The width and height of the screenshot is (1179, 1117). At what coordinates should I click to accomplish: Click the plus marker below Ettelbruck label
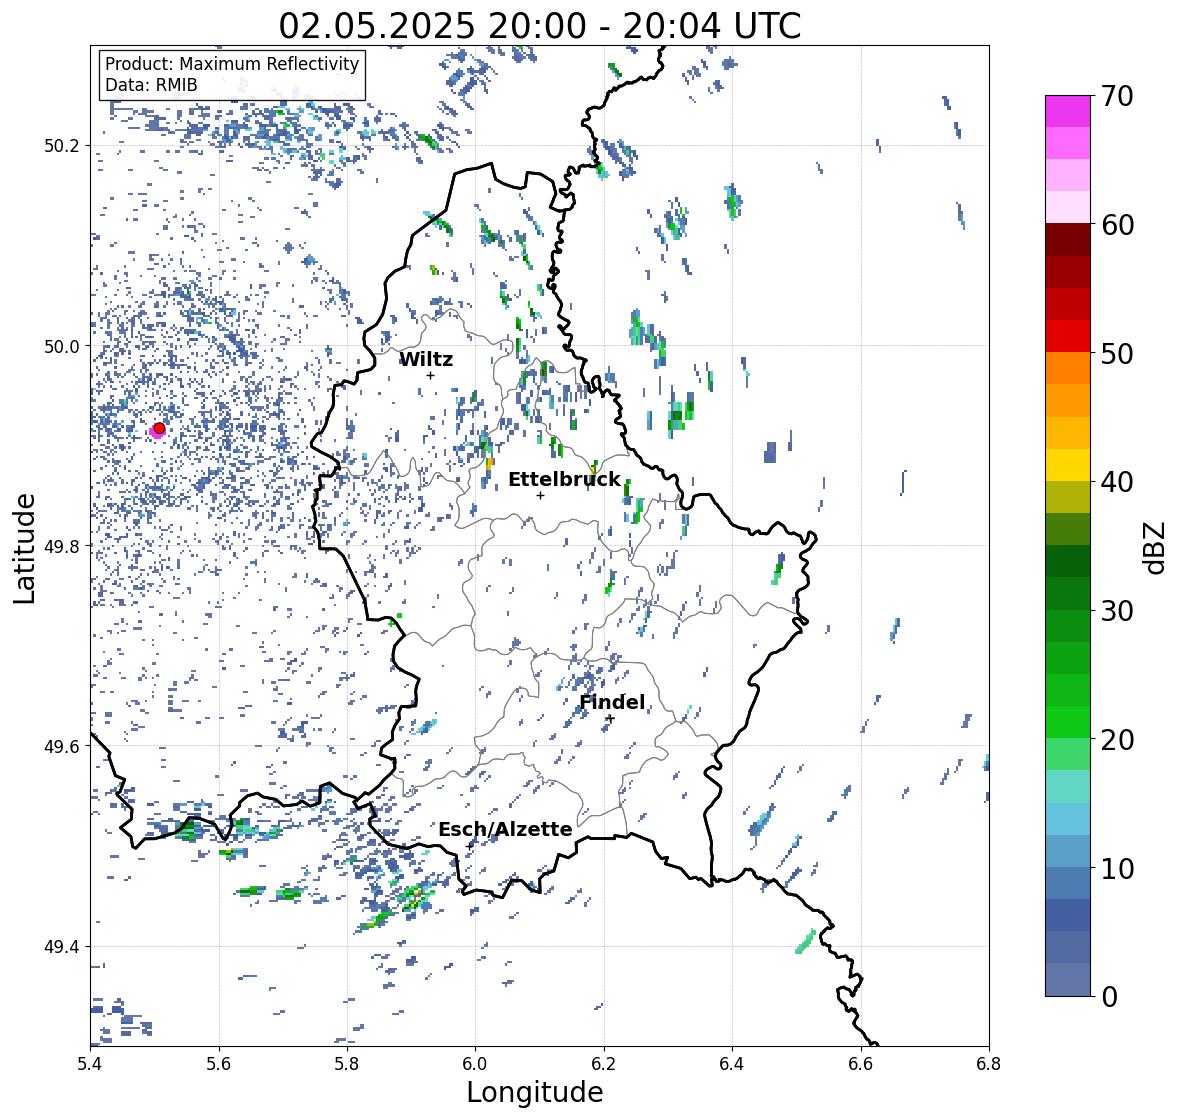[540, 495]
